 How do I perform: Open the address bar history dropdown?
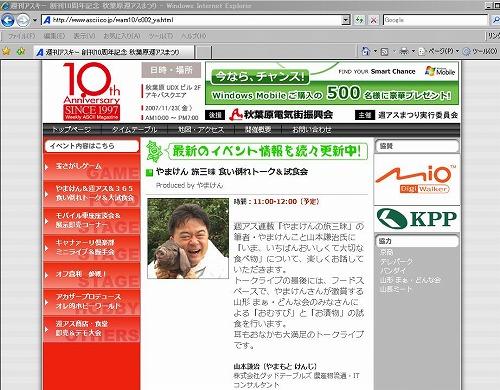pyautogui.click(x=346, y=20)
